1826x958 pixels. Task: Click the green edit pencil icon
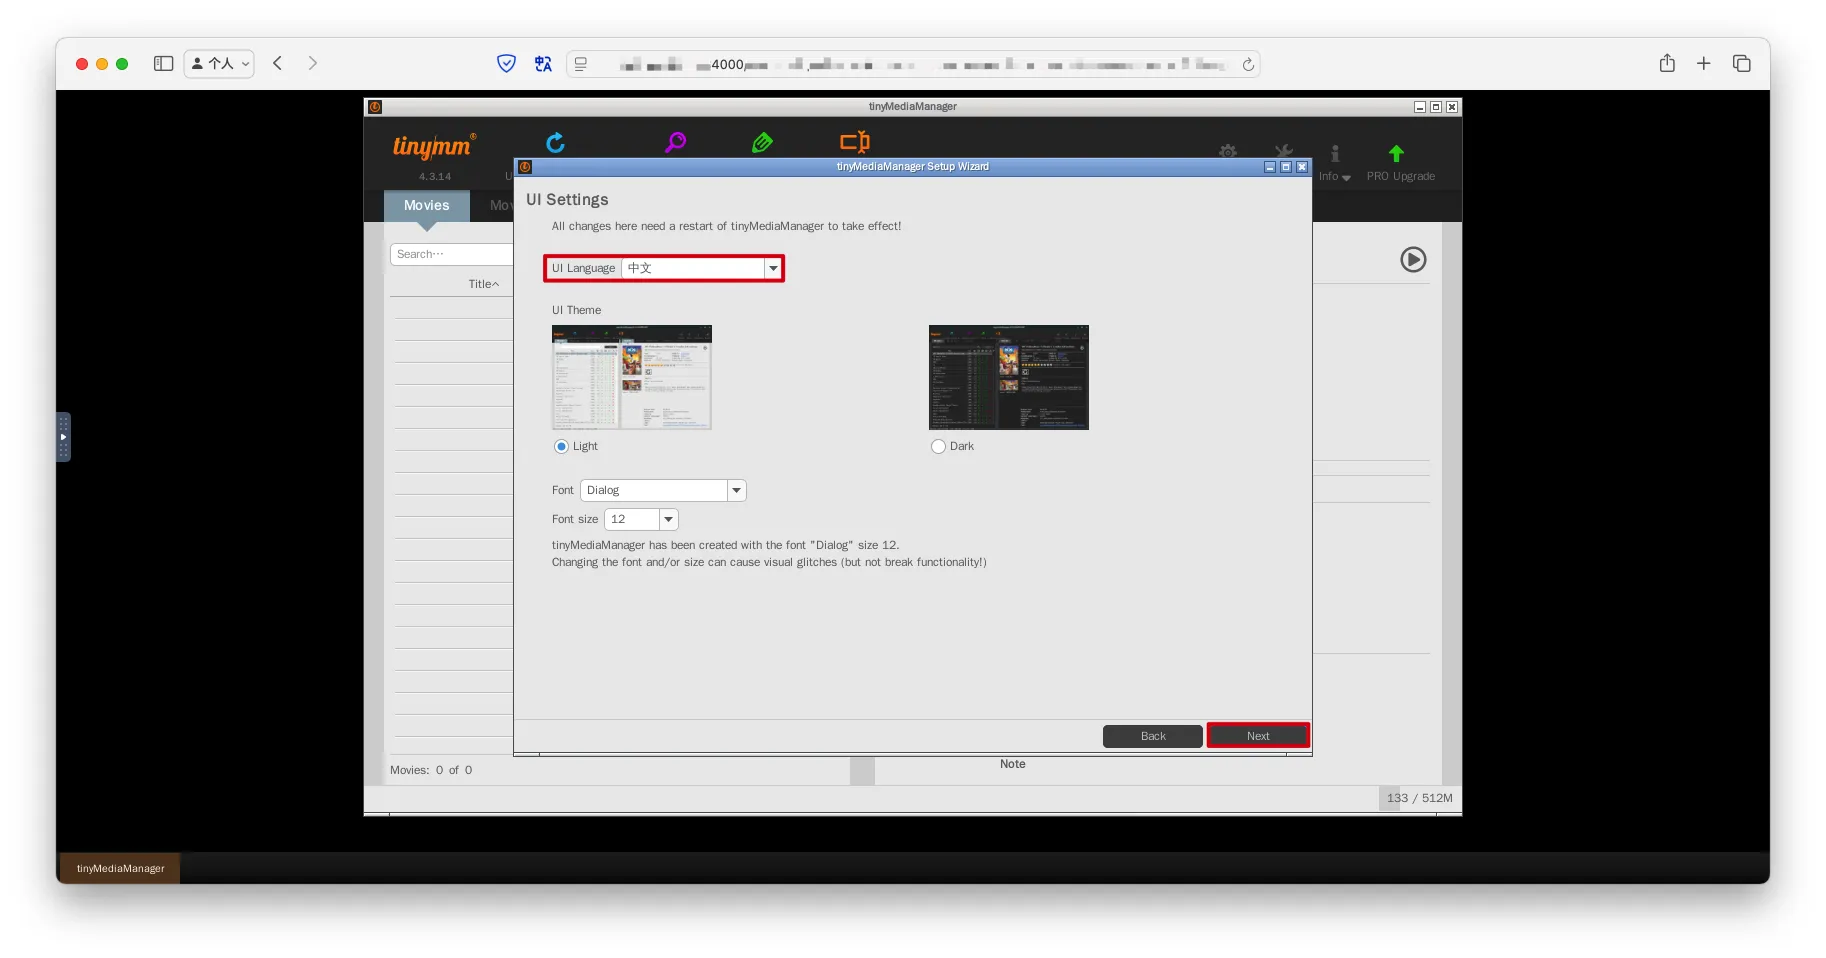click(x=762, y=143)
